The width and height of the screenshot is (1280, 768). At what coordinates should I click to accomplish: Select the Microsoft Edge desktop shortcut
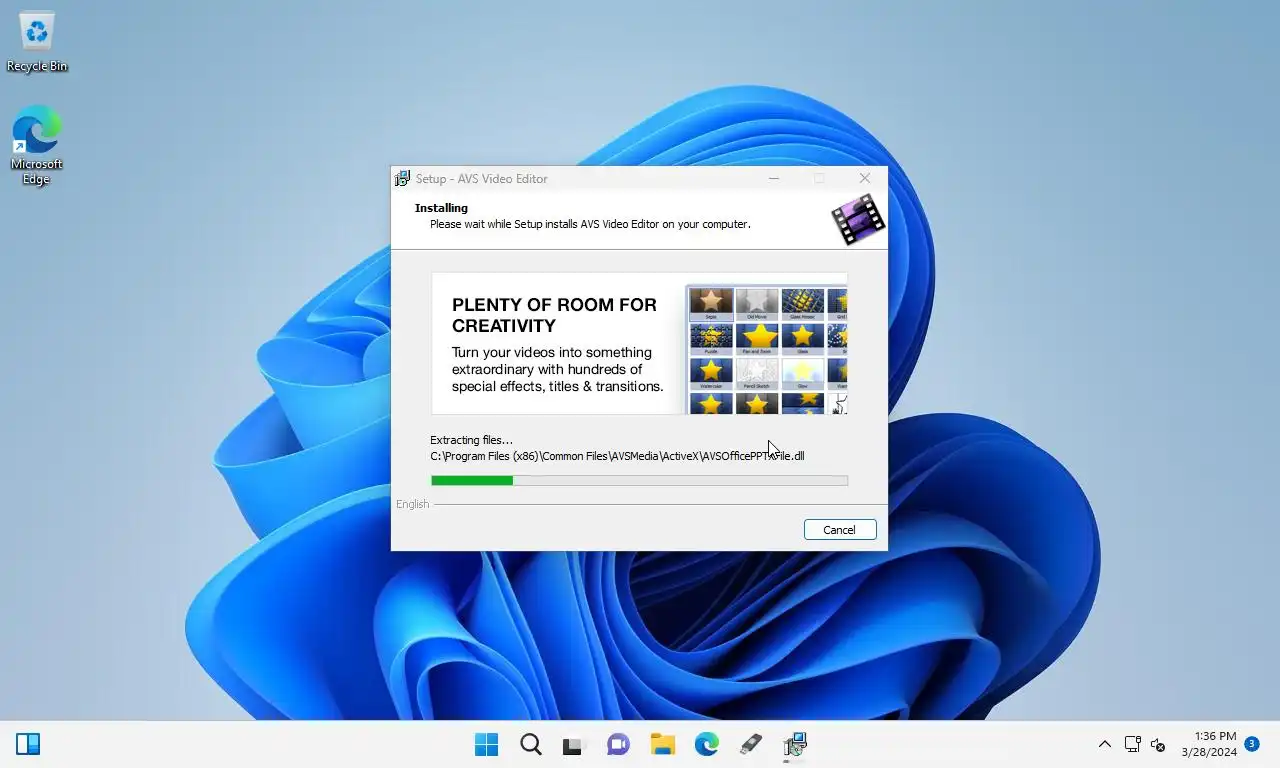pyautogui.click(x=37, y=146)
